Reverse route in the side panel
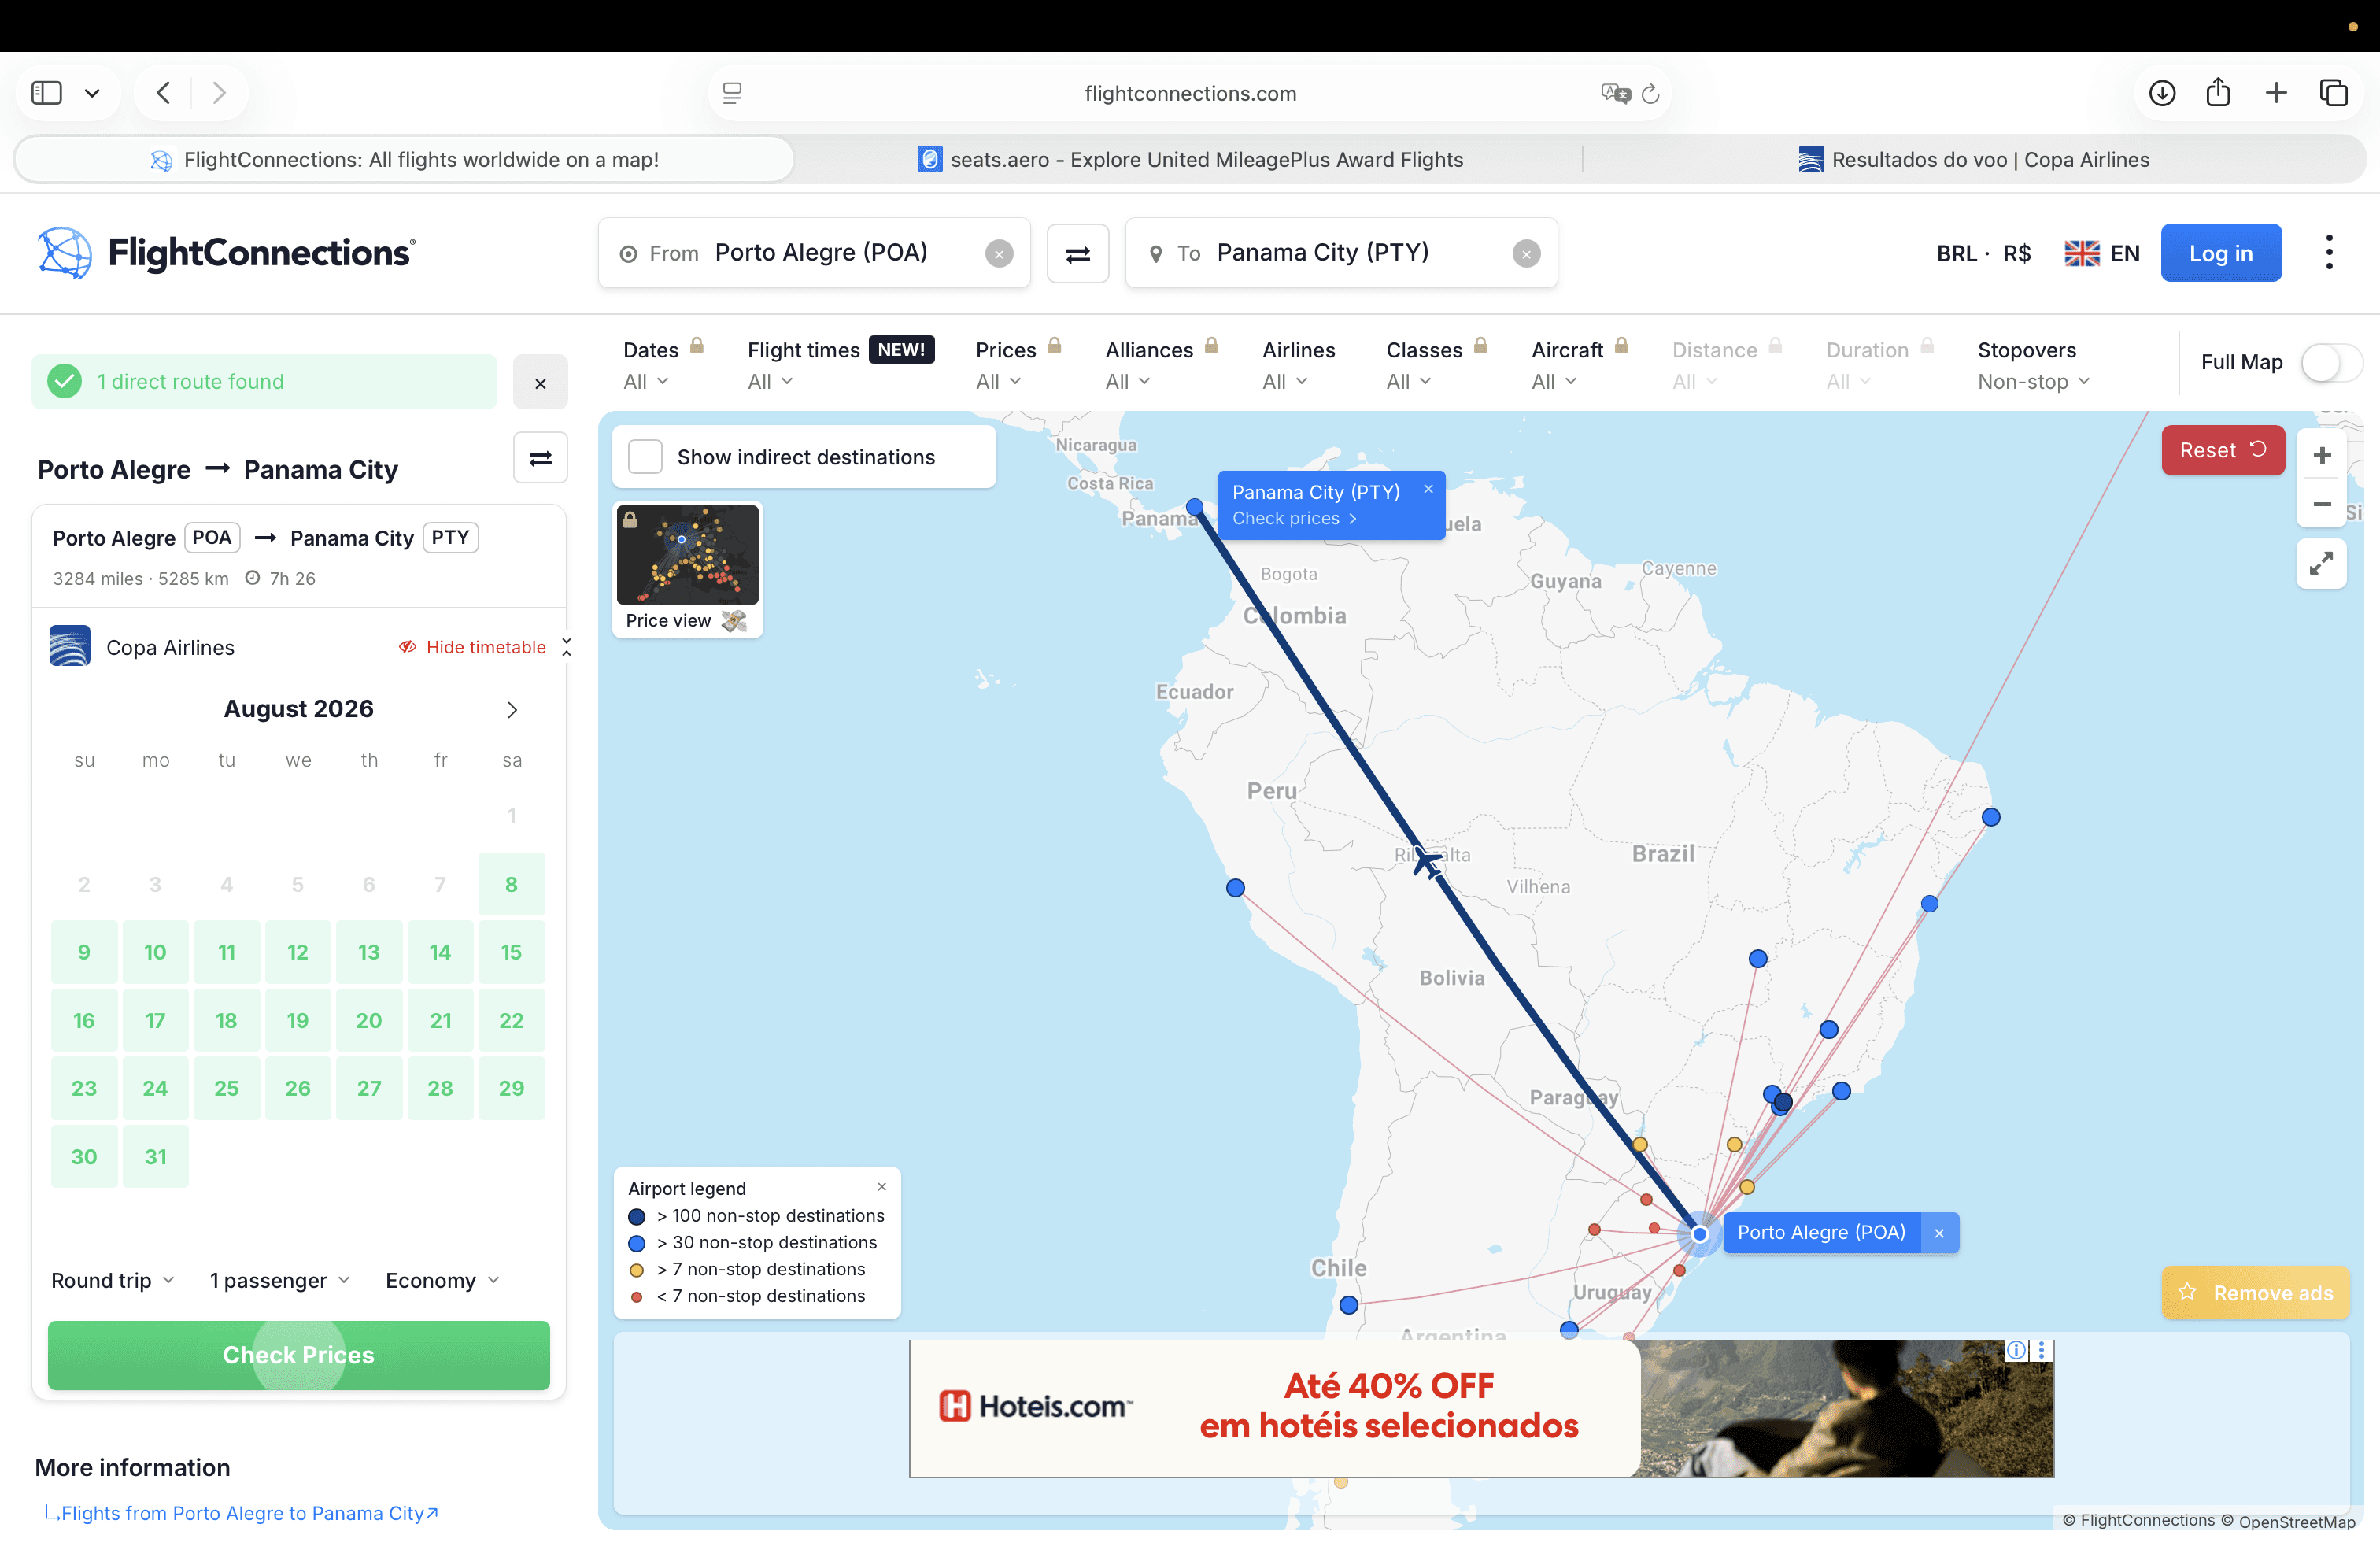 tap(540, 458)
